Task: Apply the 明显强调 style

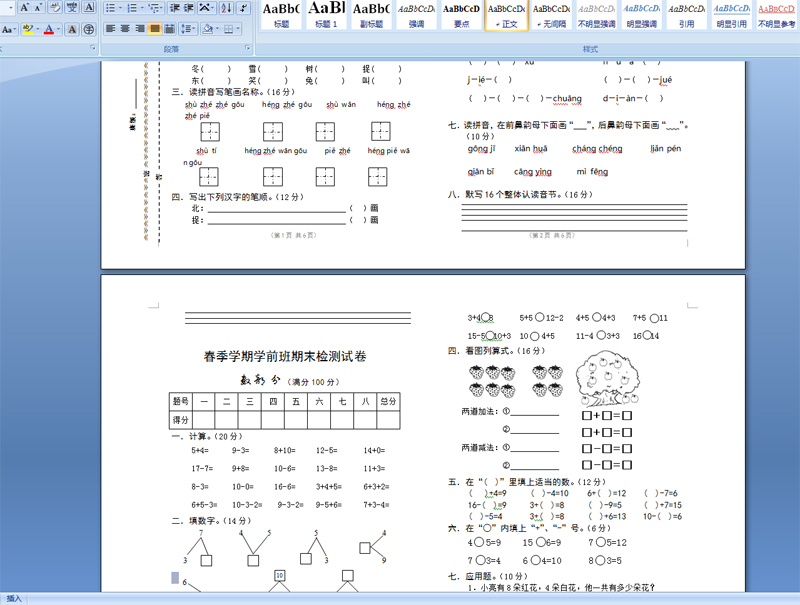Action: tap(641, 15)
